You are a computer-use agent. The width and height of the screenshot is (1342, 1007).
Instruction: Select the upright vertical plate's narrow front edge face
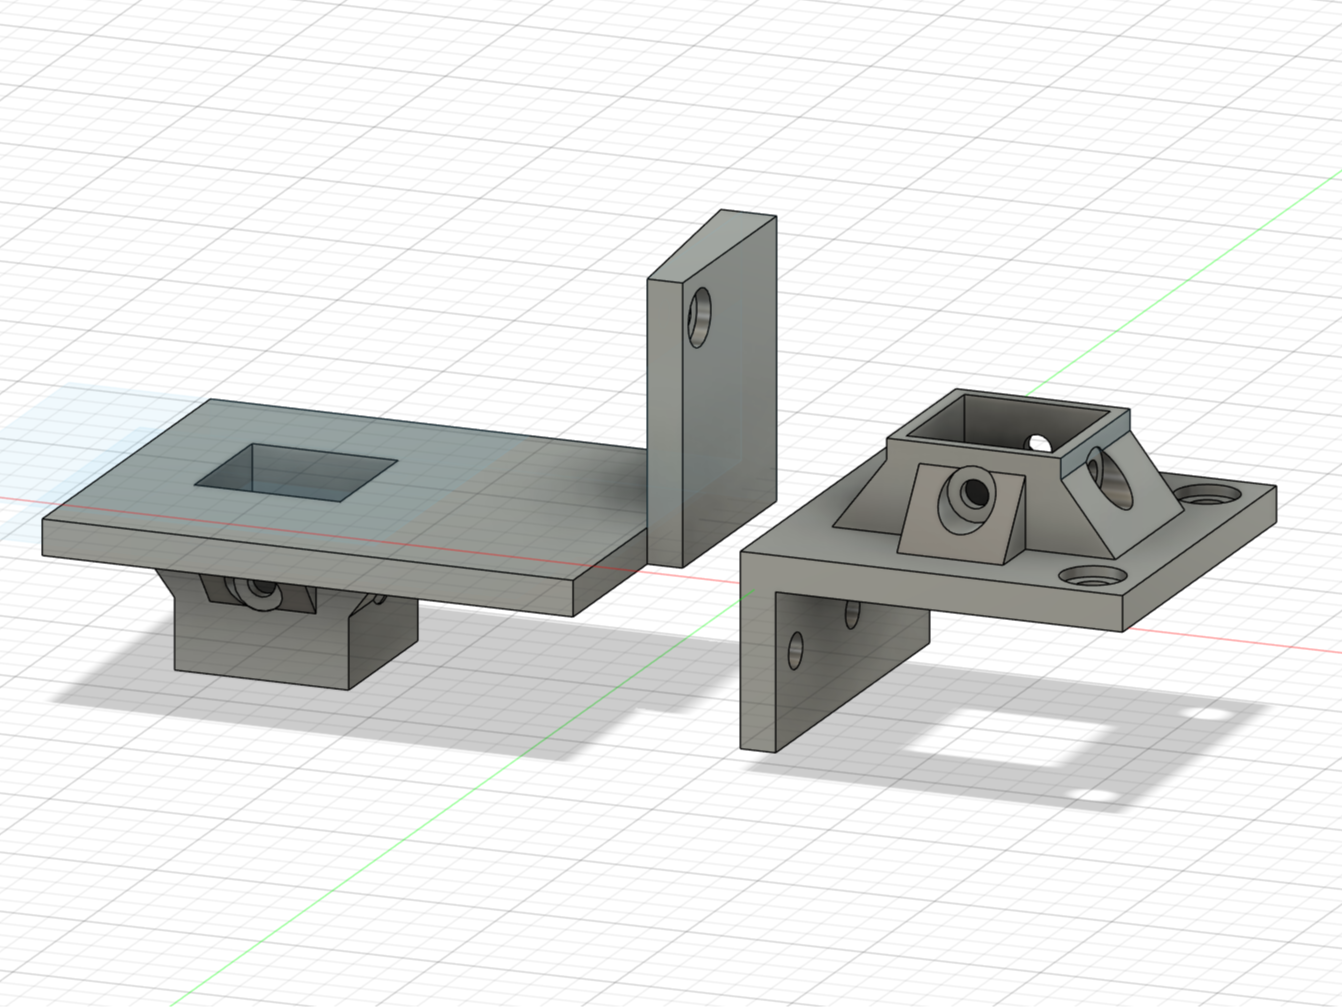(665, 421)
